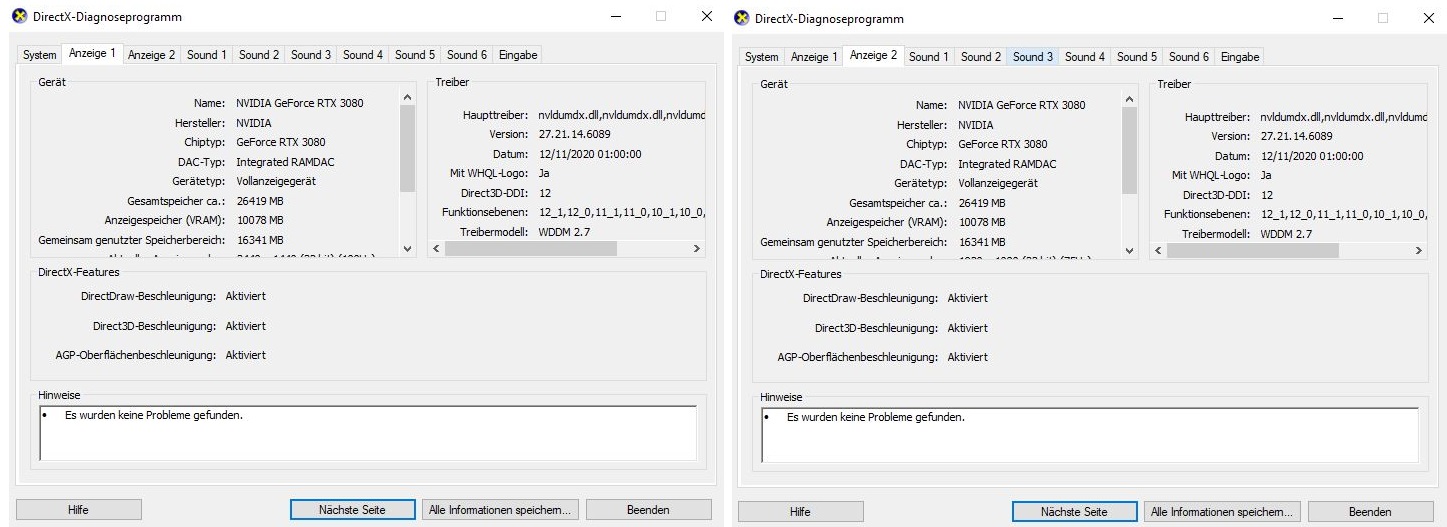
Task: Open System tab in right DirectX window
Action: pos(762,57)
